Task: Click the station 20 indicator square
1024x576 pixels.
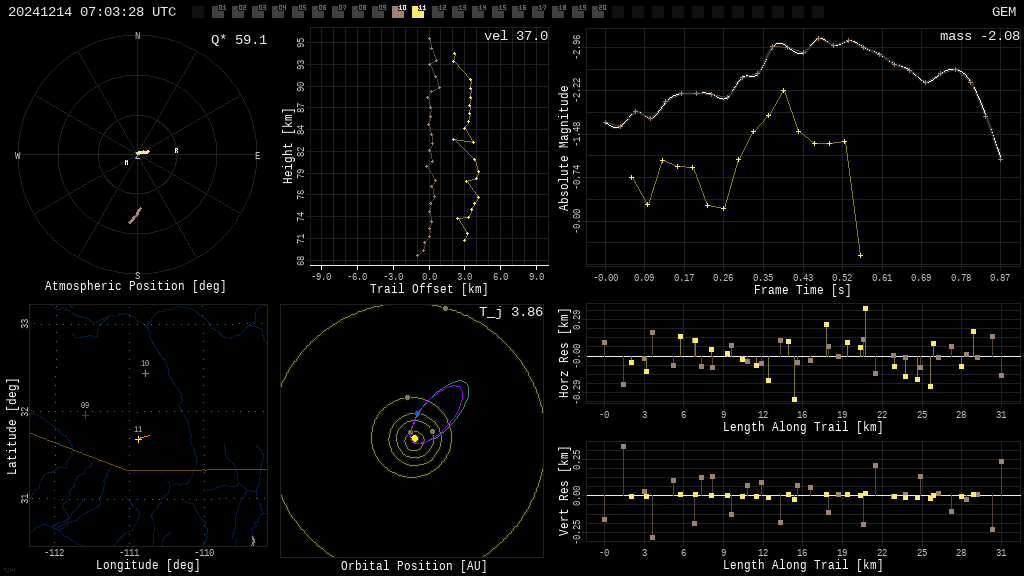Action: tap(598, 12)
